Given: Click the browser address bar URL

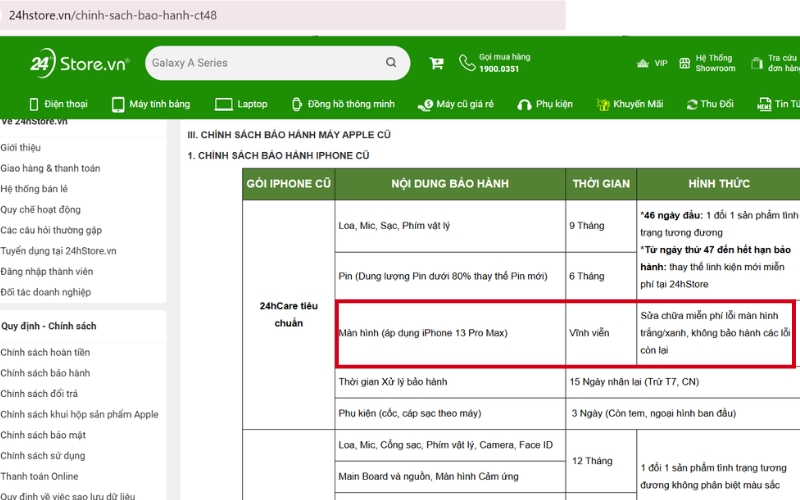Looking at the screenshot, I should tap(113, 15).
